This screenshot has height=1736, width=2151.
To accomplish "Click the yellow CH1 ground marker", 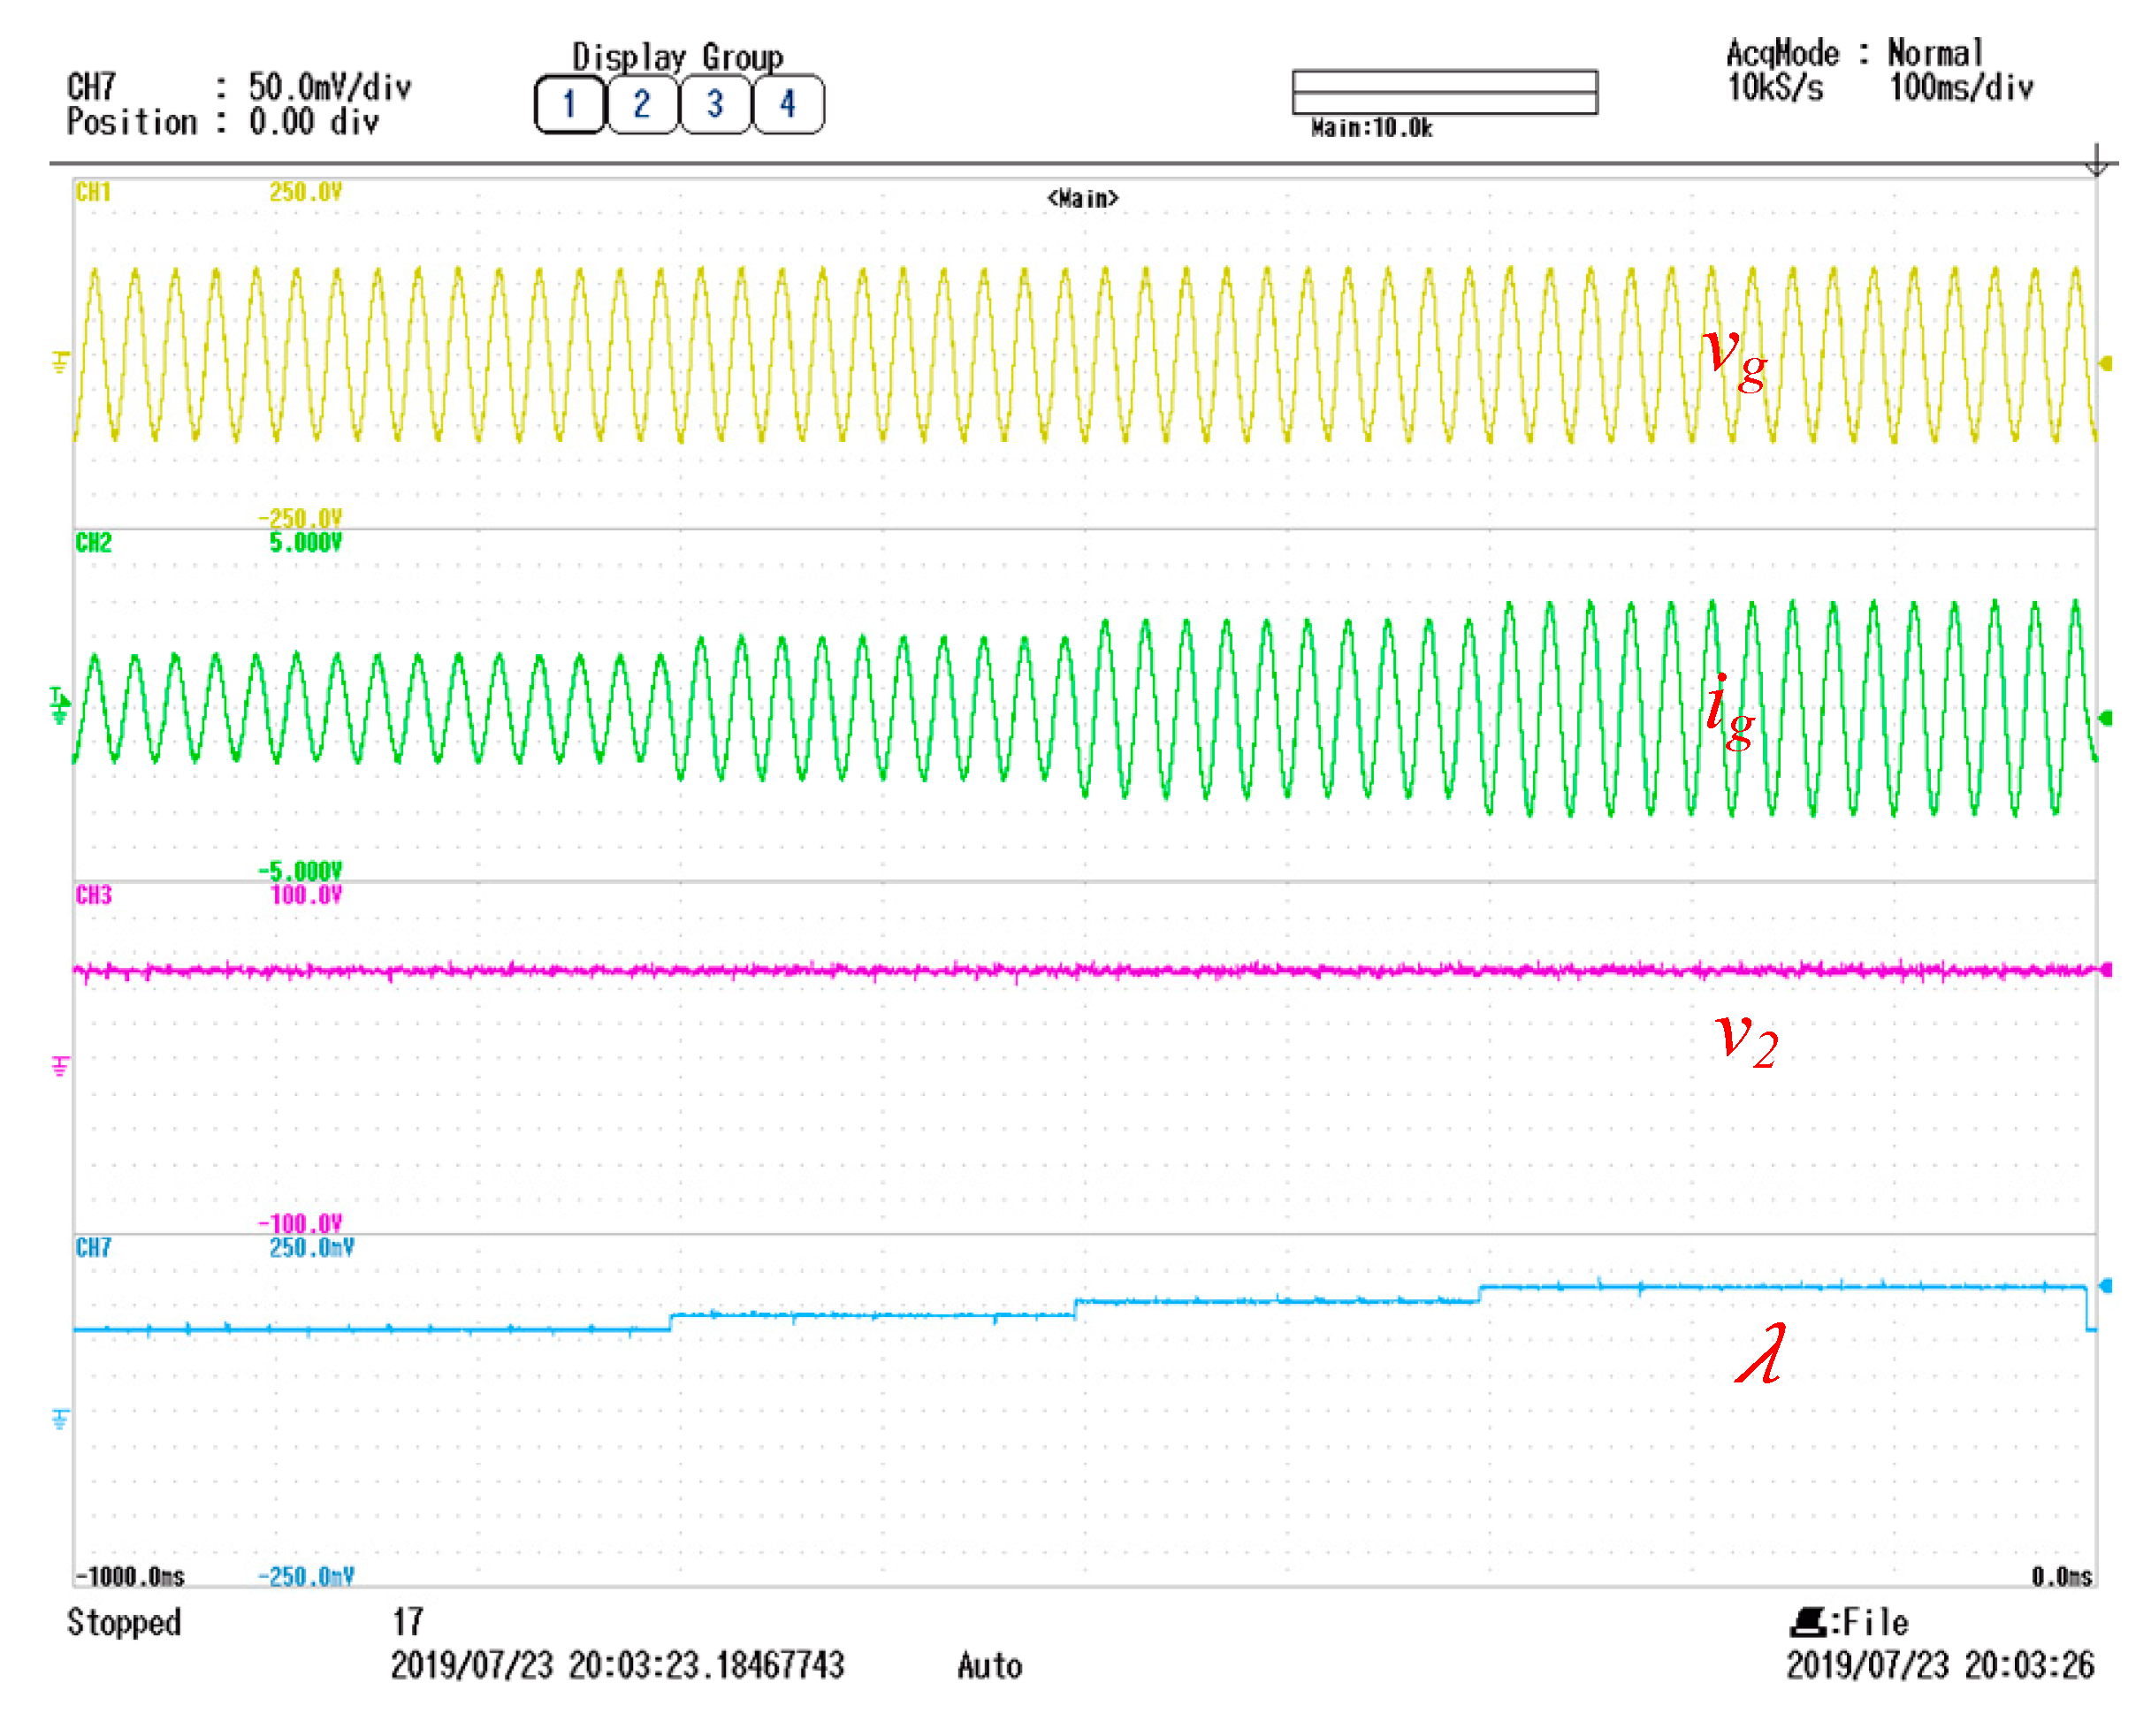I will coord(61,362).
